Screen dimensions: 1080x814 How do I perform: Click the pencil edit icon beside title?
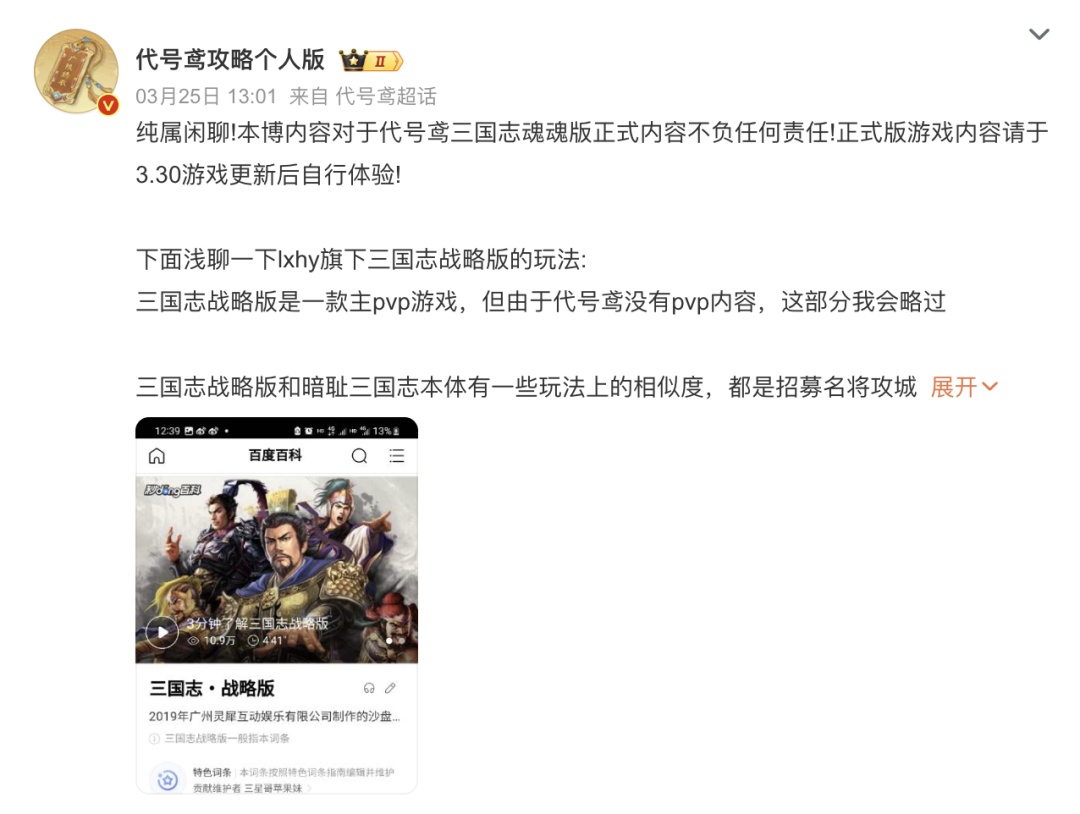click(391, 688)
